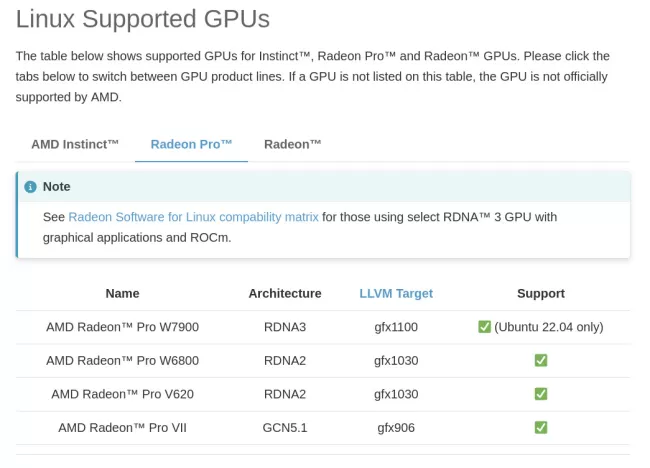The image size is (650, 468).
Task: Select 'AMD Radeon™ Pro W6800' cell
Action: pos(122,361)
